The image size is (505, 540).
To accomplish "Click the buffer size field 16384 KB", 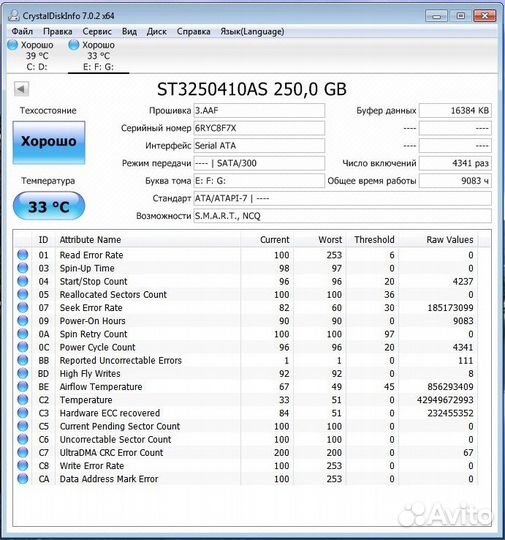I will click(x=455, y=111).
